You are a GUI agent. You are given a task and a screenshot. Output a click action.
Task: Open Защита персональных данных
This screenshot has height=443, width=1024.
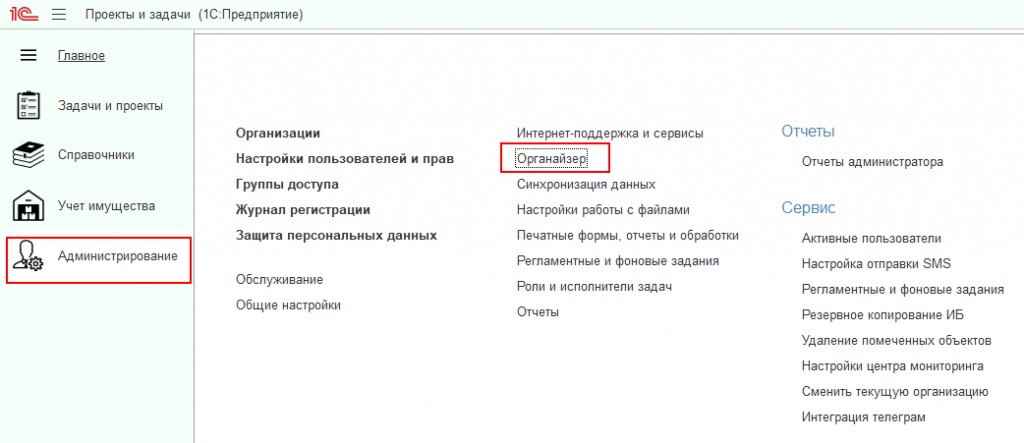pyautogui.click(x=336, y=235)
